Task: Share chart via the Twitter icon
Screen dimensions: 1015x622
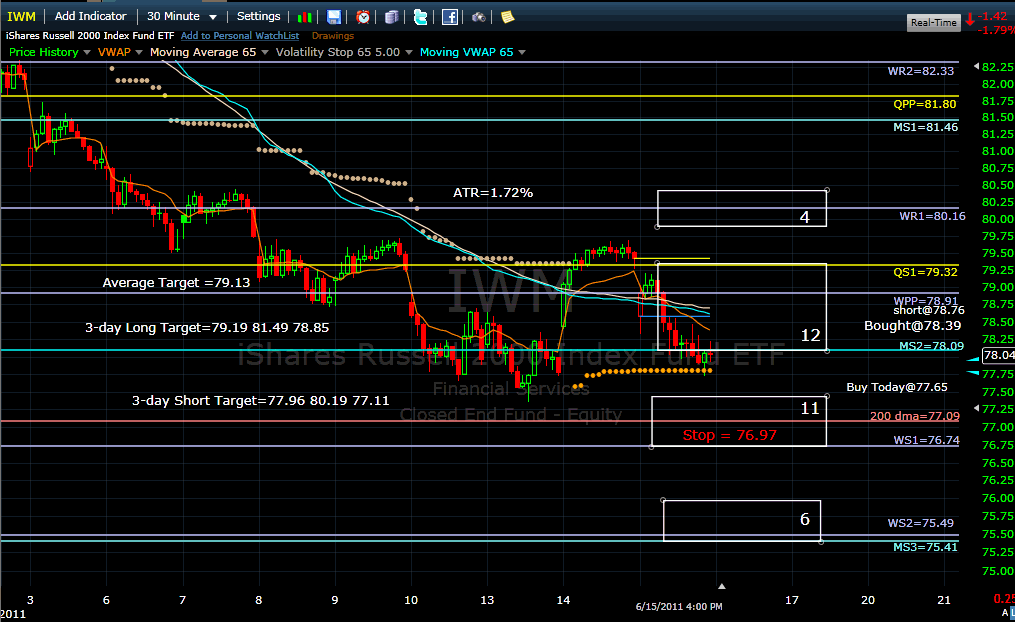Action: (x=420, y=17)
